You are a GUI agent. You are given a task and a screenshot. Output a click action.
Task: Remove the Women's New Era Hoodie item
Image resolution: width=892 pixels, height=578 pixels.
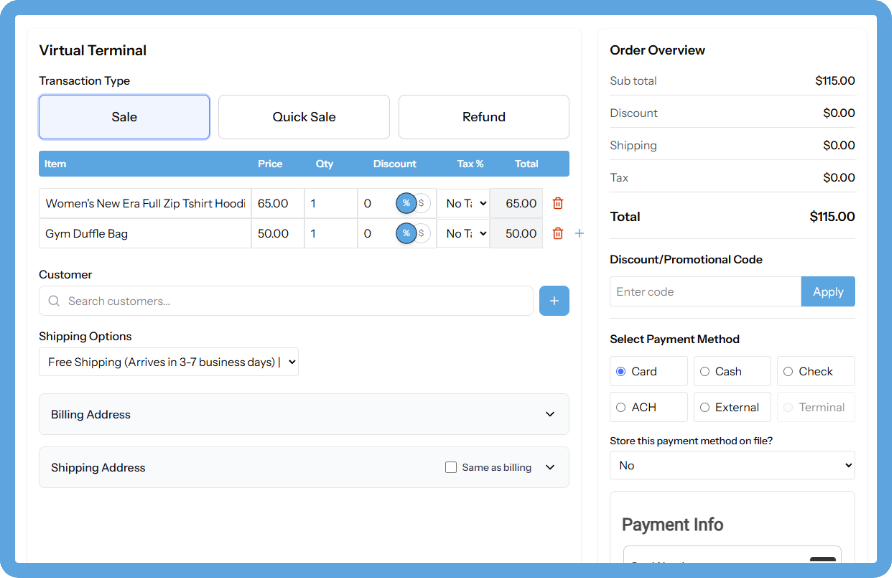coord(558,203)
